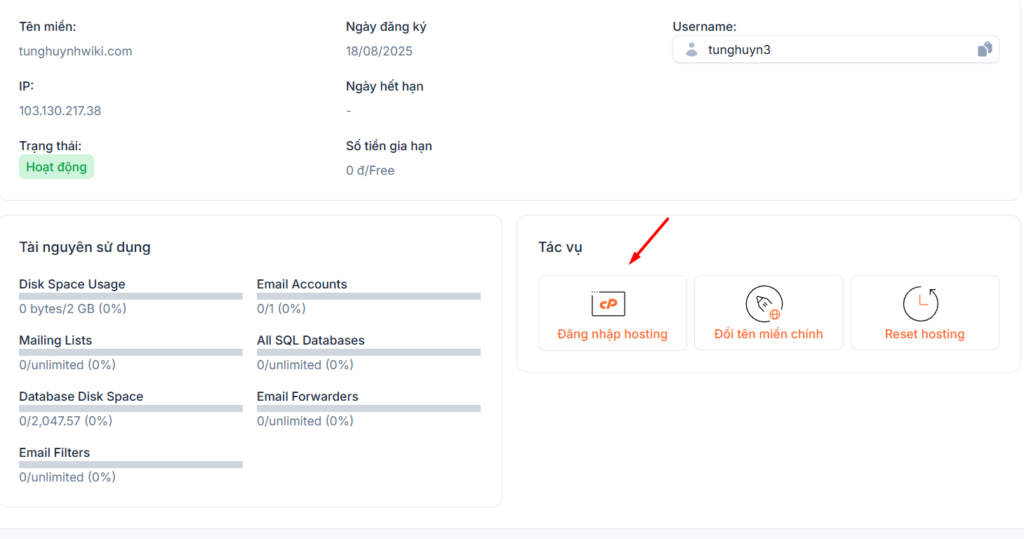Click the value 0/1 (0%)
The width and height of the screenshot is (1024, 539).
coord(281,308)
